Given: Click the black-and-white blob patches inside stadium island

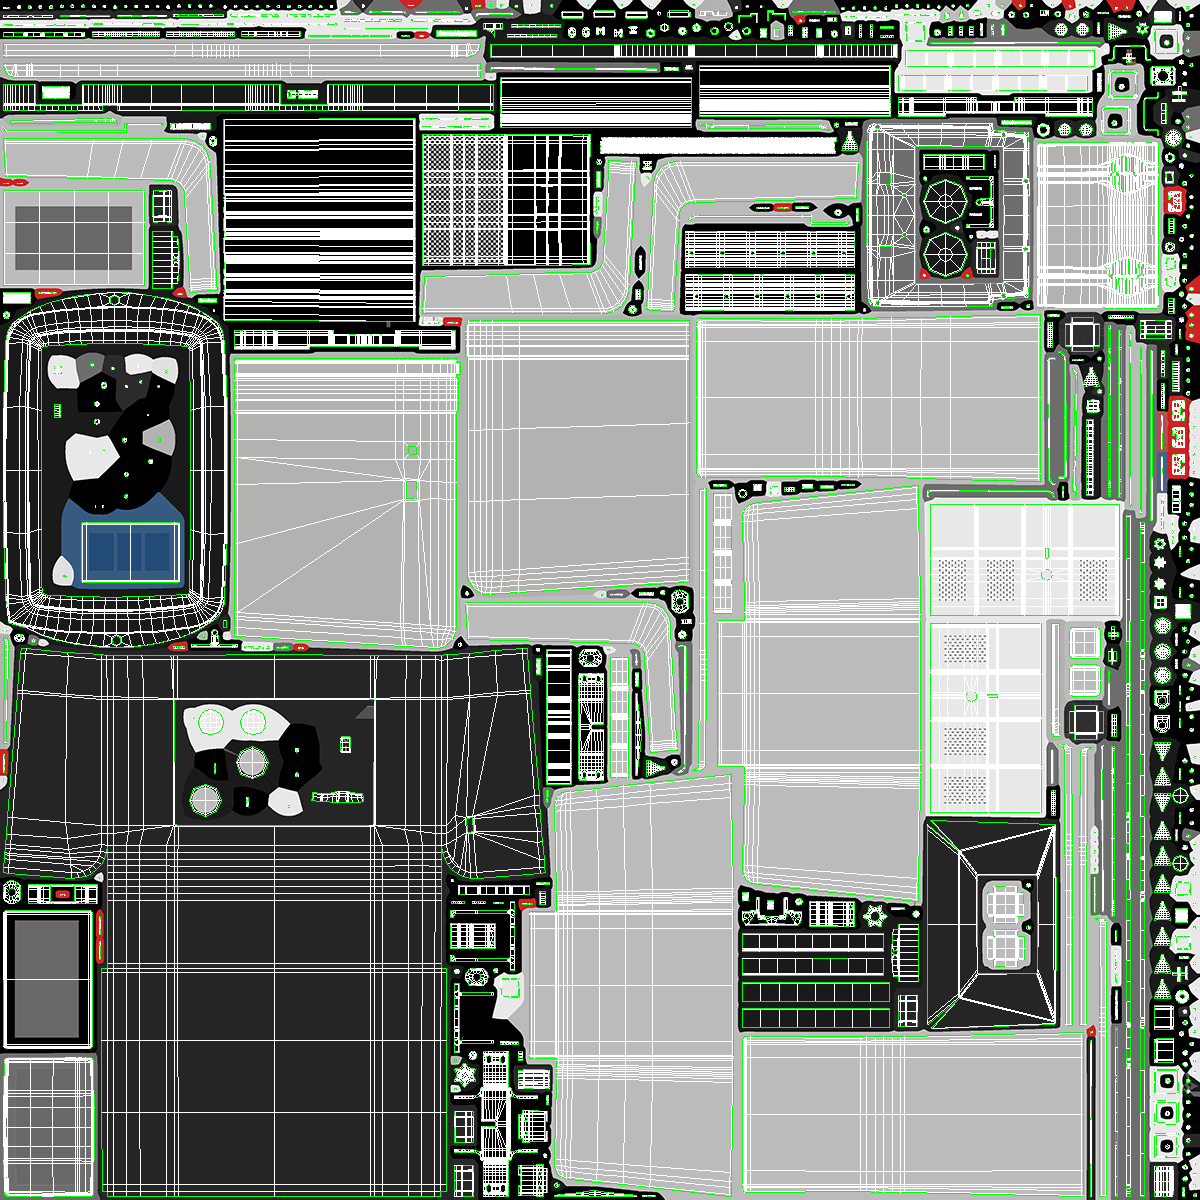Looking at the screenshot, I should (x=113, y=430).
